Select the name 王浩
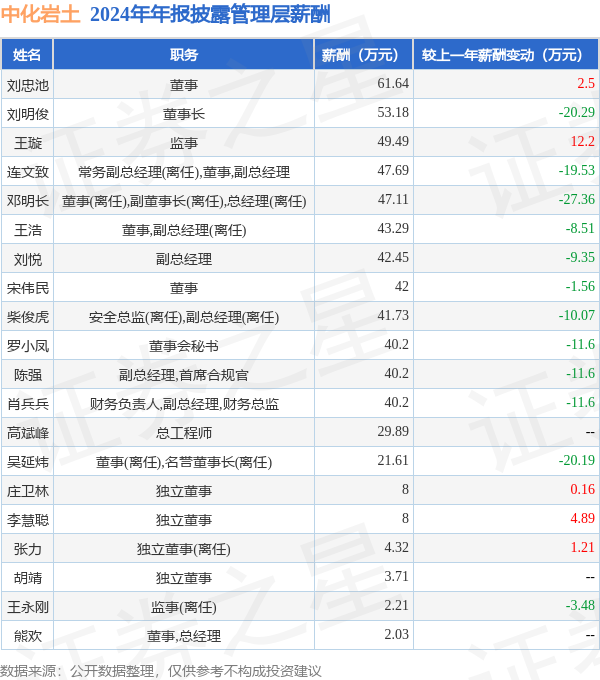Viewport: 600px width, 680px height. [28, 230]
